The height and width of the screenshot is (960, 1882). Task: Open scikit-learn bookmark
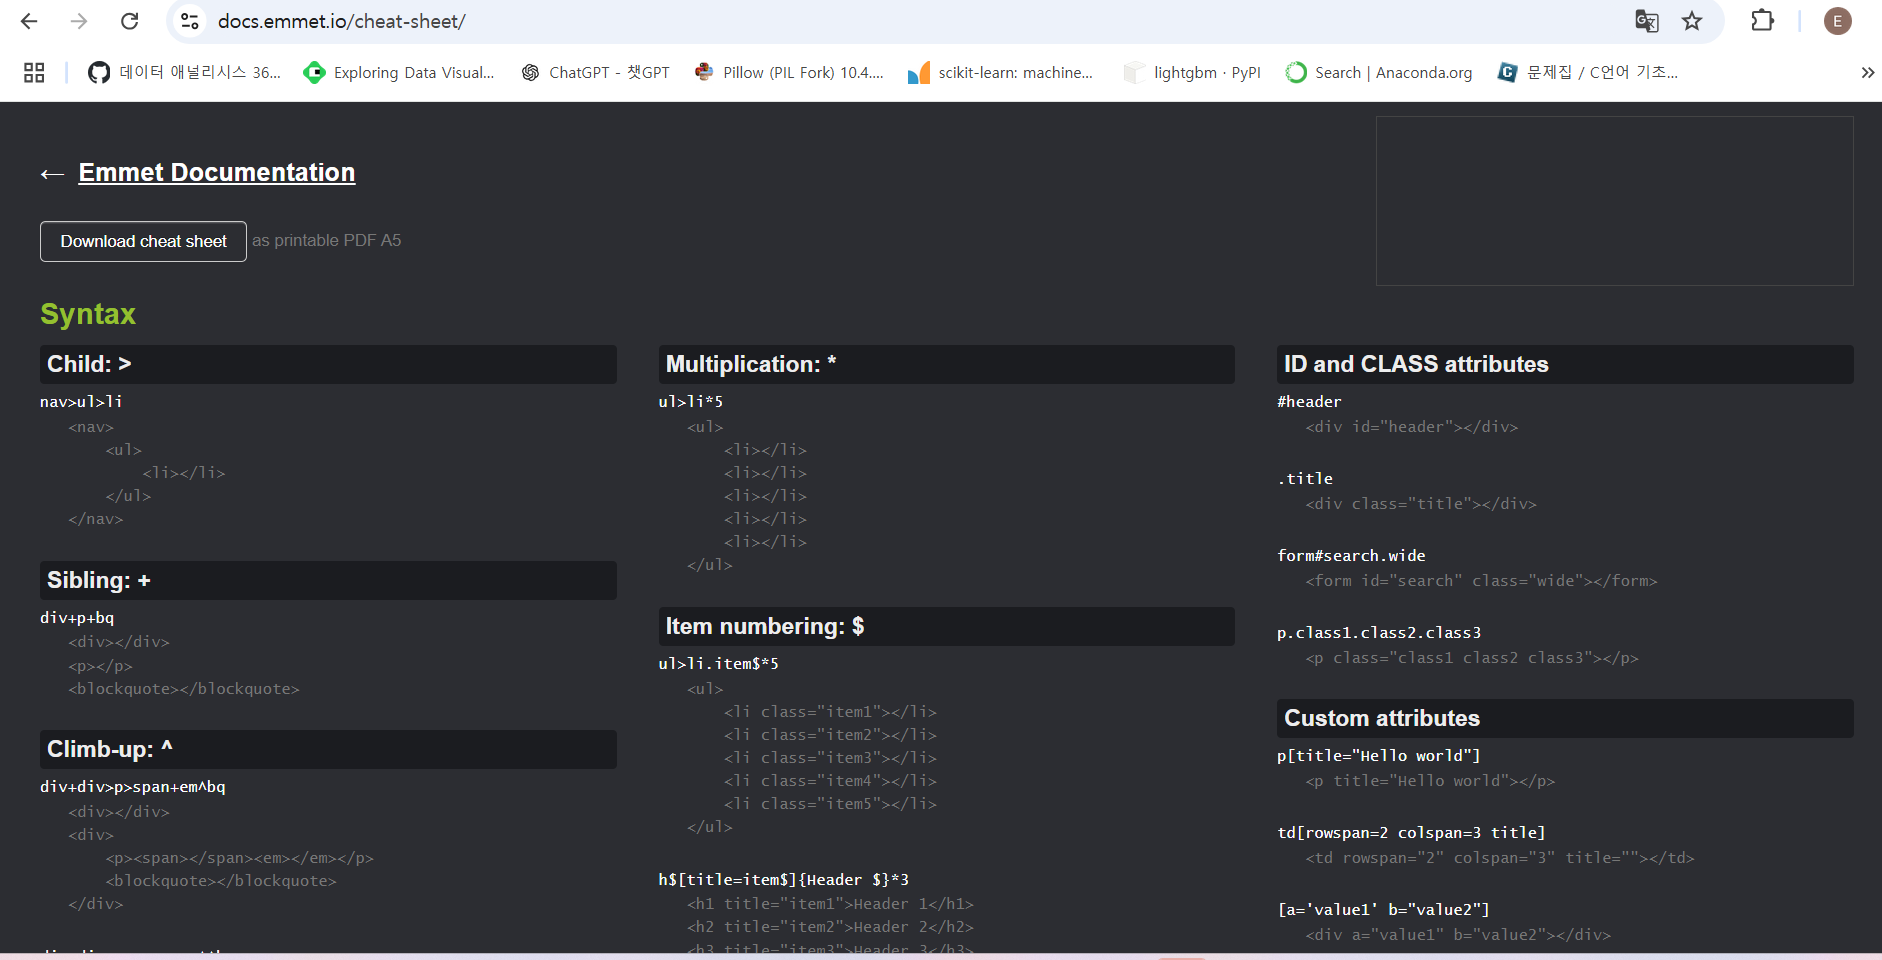pyautogui.click(x=1001, y=72)
